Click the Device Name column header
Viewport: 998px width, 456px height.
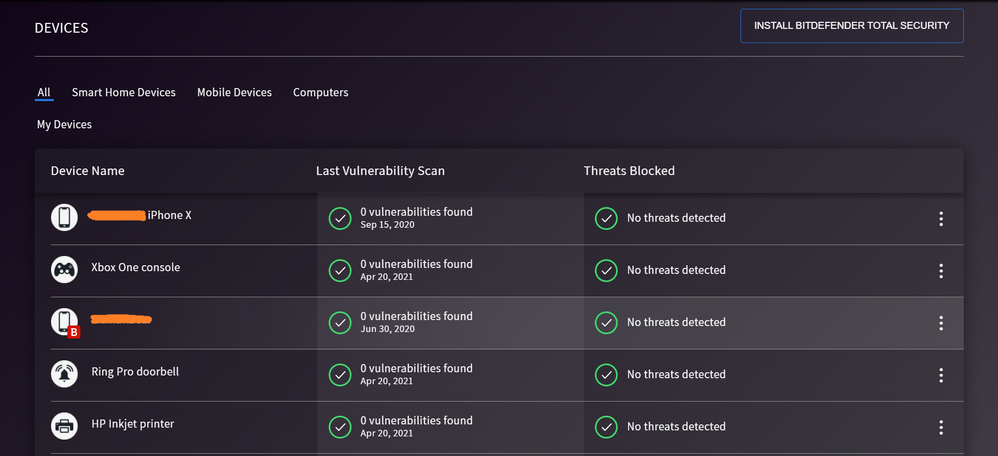click(88, 171)
